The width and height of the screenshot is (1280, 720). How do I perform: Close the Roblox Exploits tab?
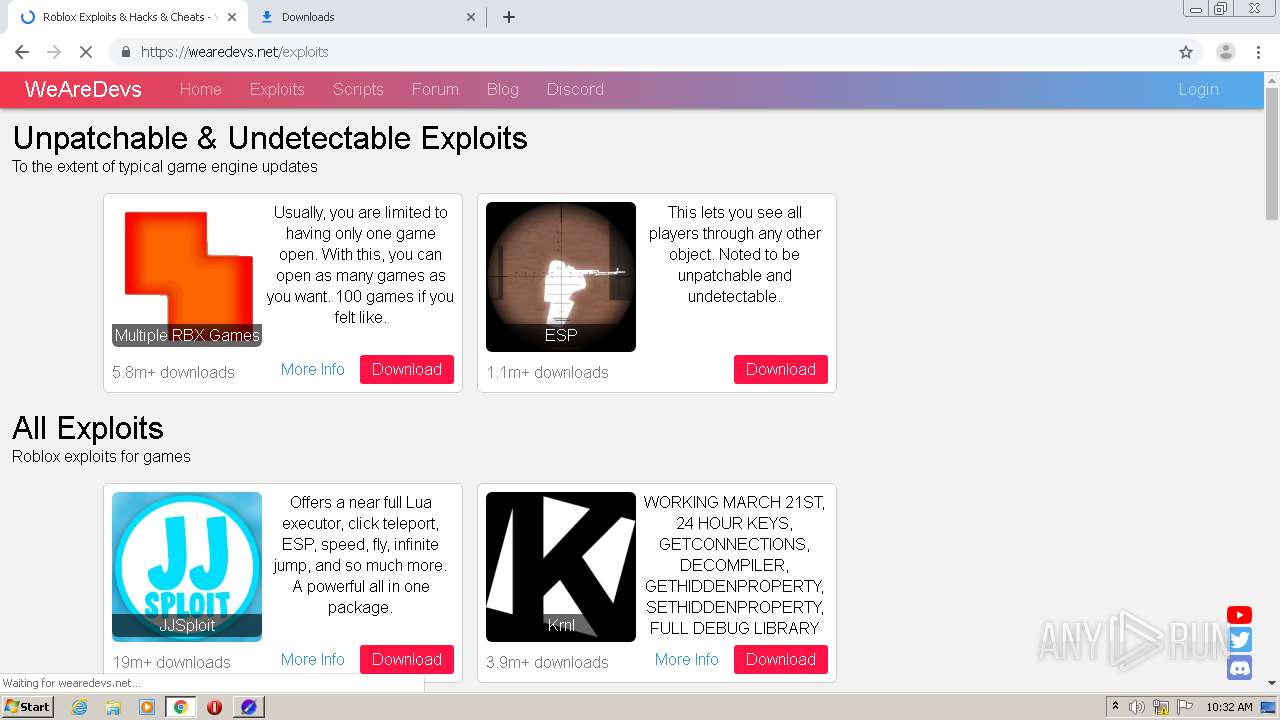(x=232, y=17)
